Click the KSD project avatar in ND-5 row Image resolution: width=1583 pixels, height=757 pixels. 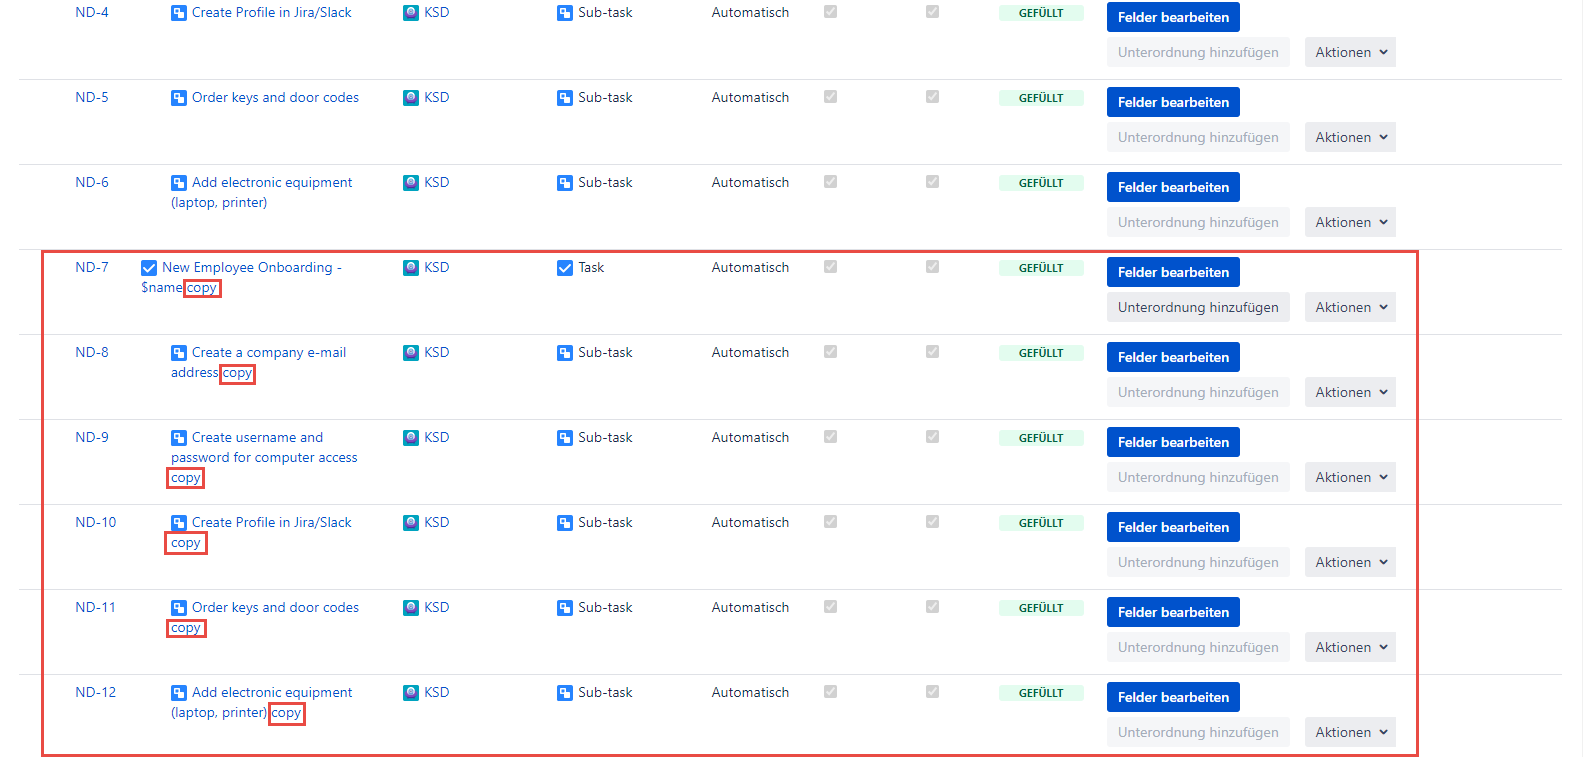point(411,98)
